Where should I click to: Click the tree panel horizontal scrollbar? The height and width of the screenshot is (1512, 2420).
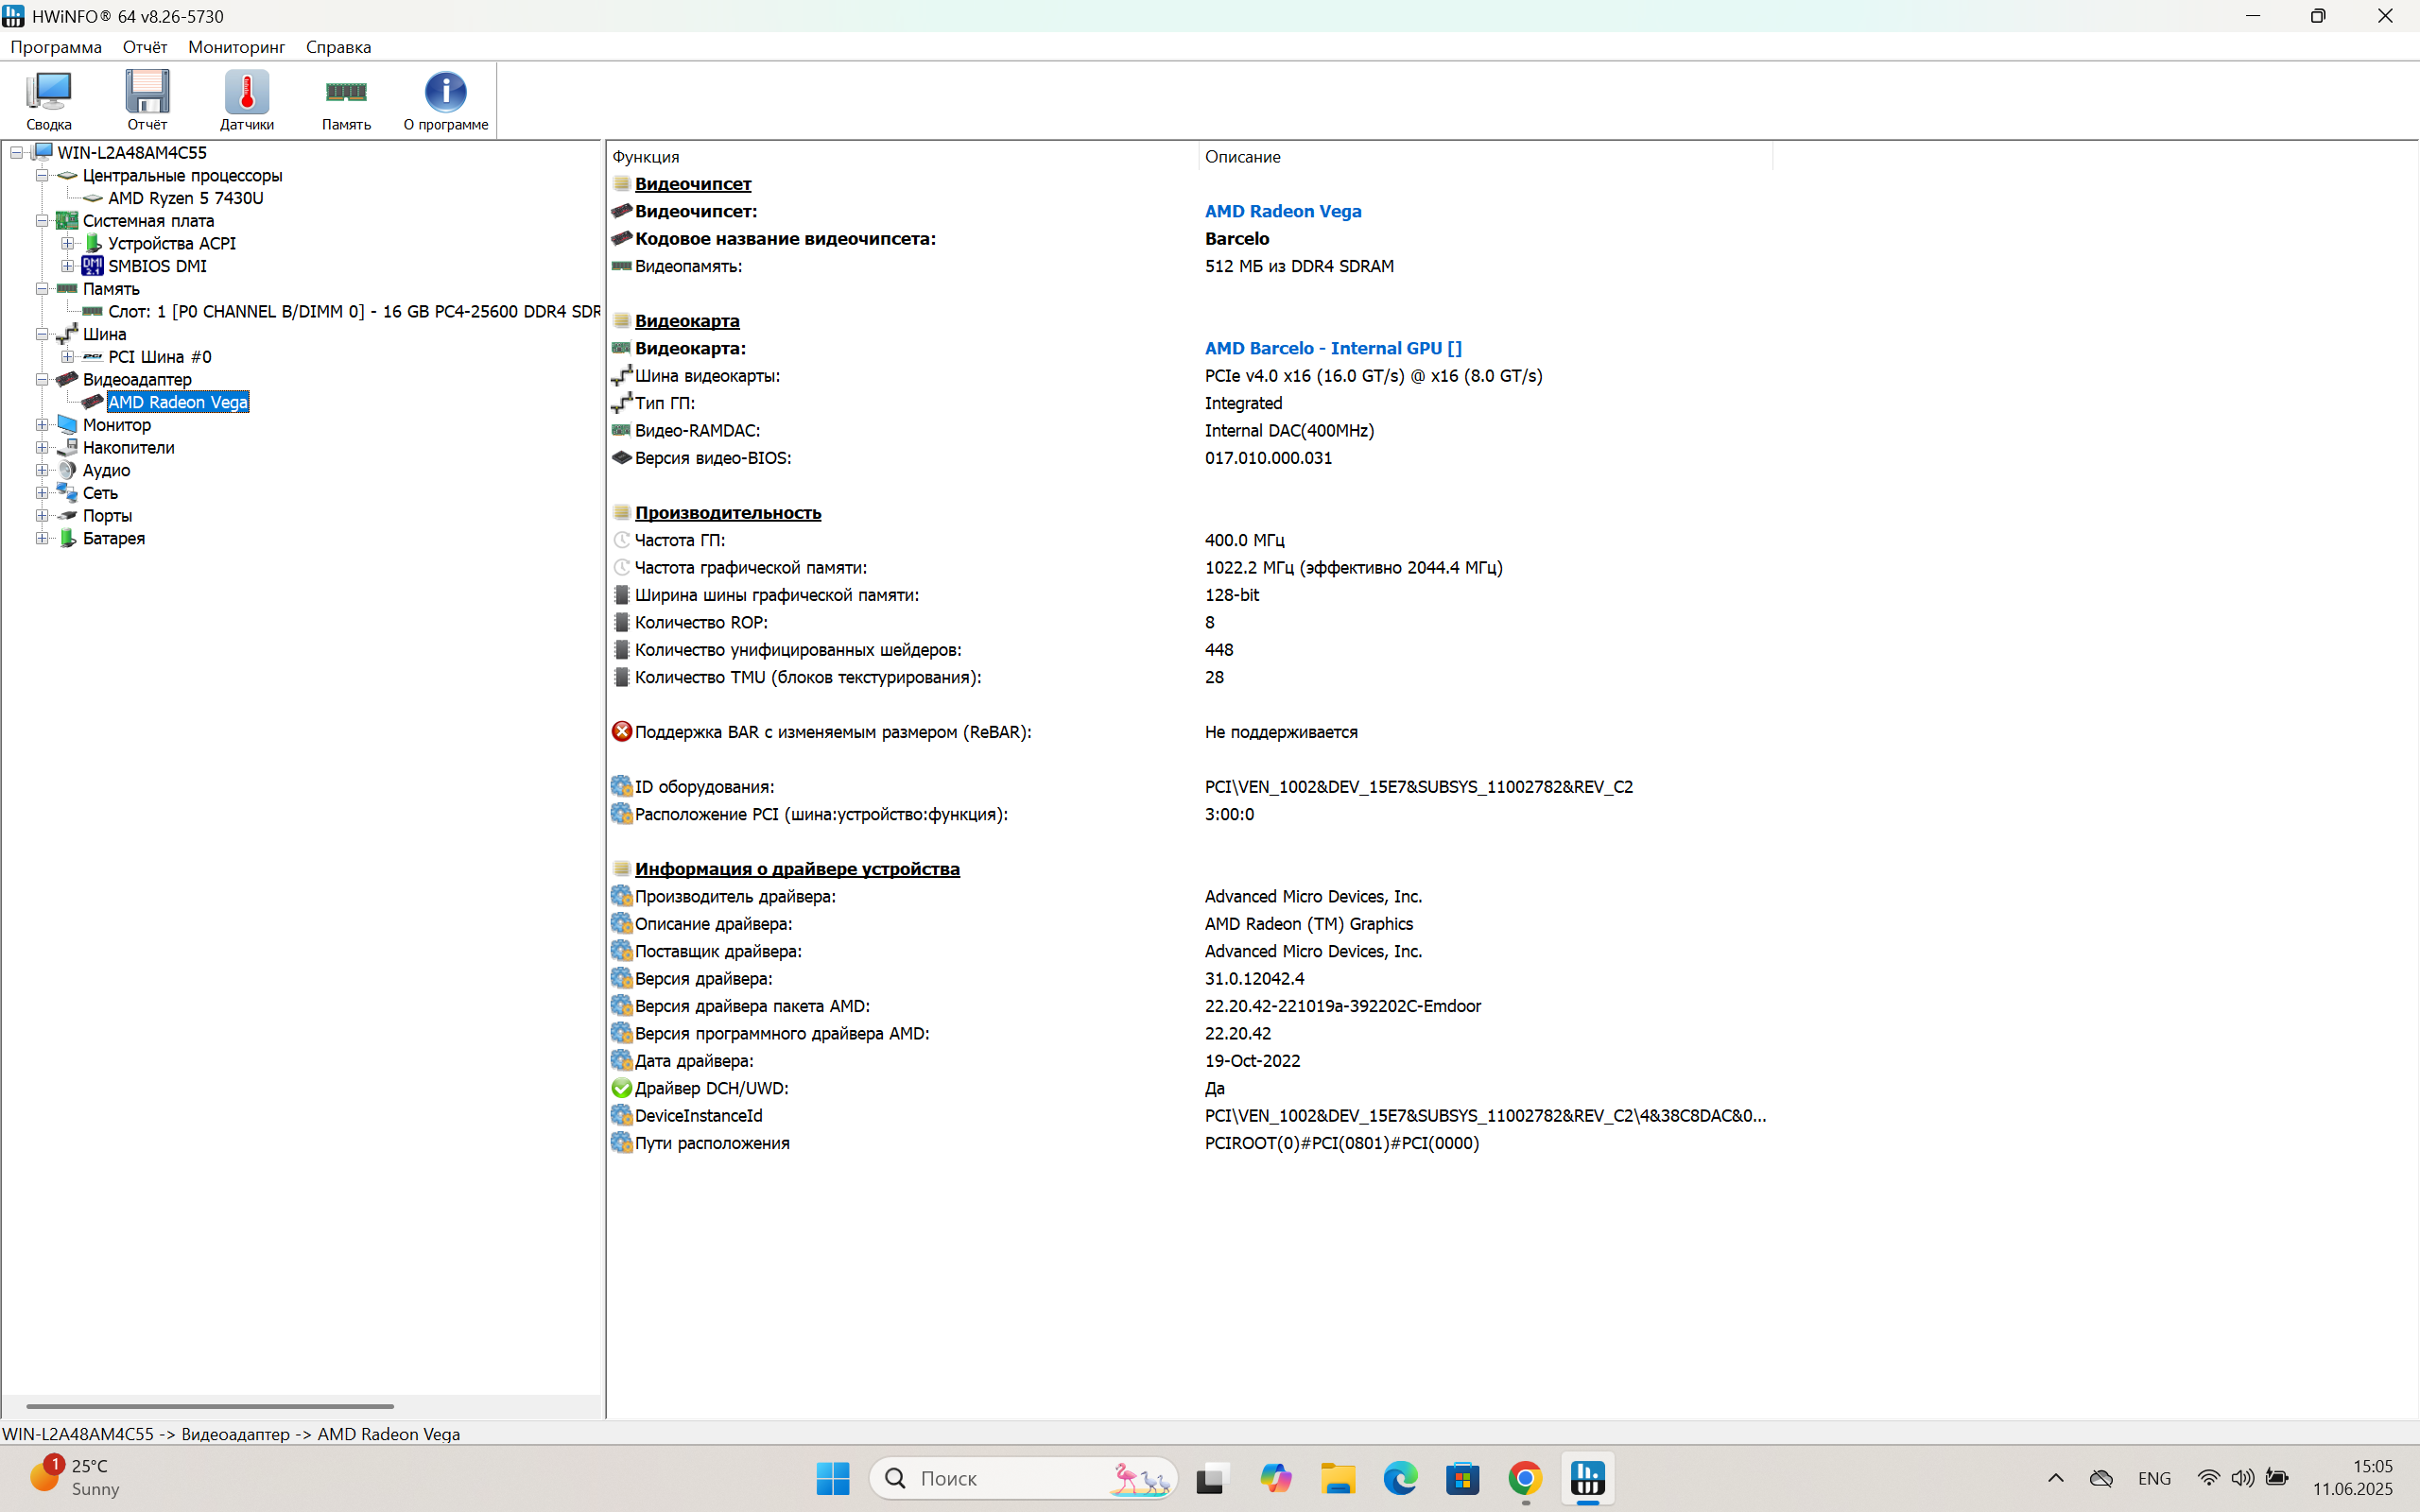[210, 1406]
